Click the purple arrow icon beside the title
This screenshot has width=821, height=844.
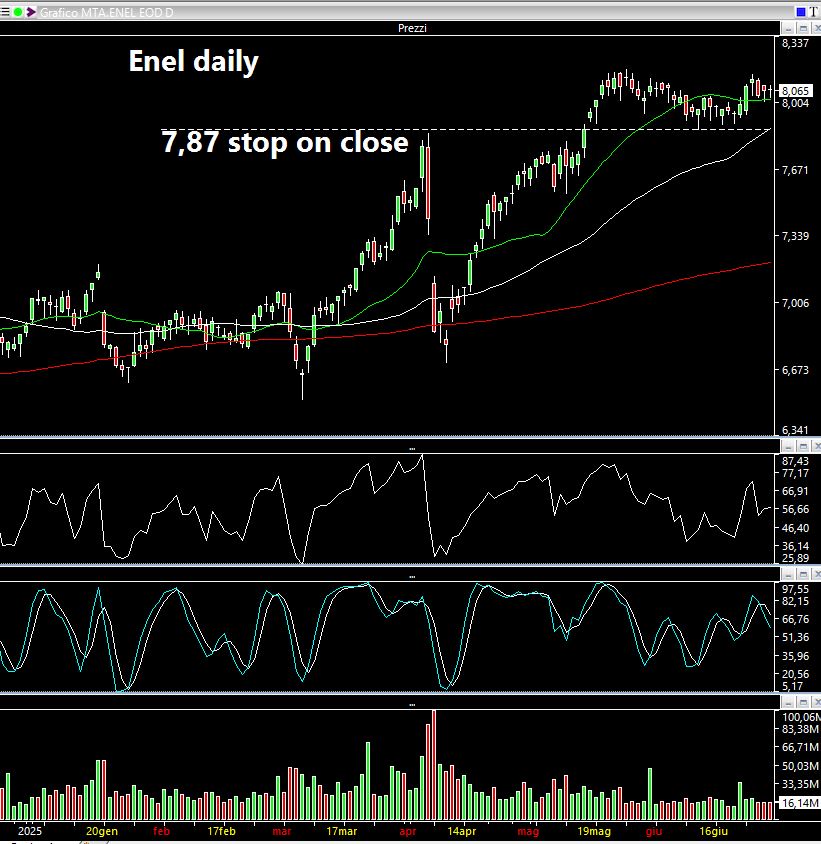[x=31, y=11]
